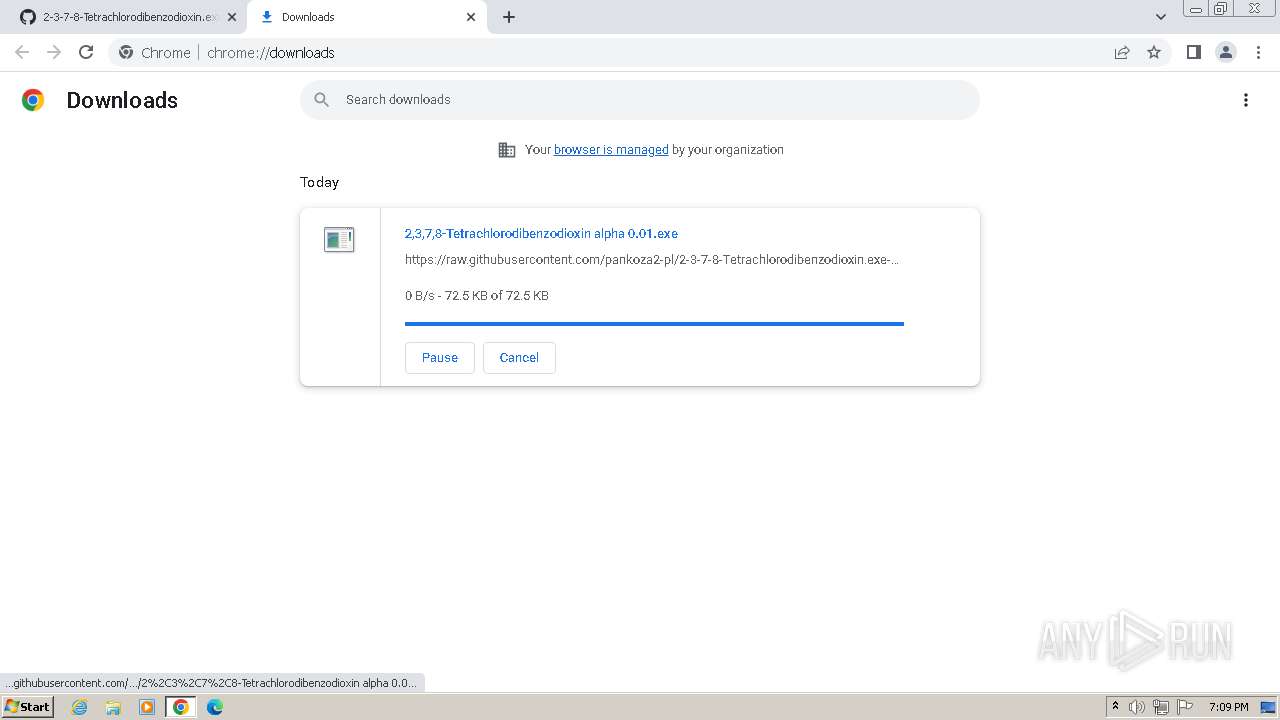
Task: Open Downloads page more actions menu
Action: click(1246, 100)
